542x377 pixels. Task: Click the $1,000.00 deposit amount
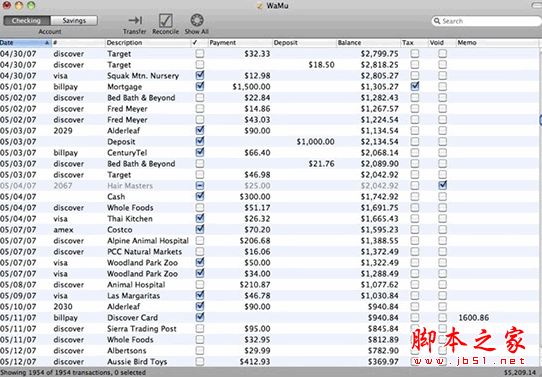315,142
